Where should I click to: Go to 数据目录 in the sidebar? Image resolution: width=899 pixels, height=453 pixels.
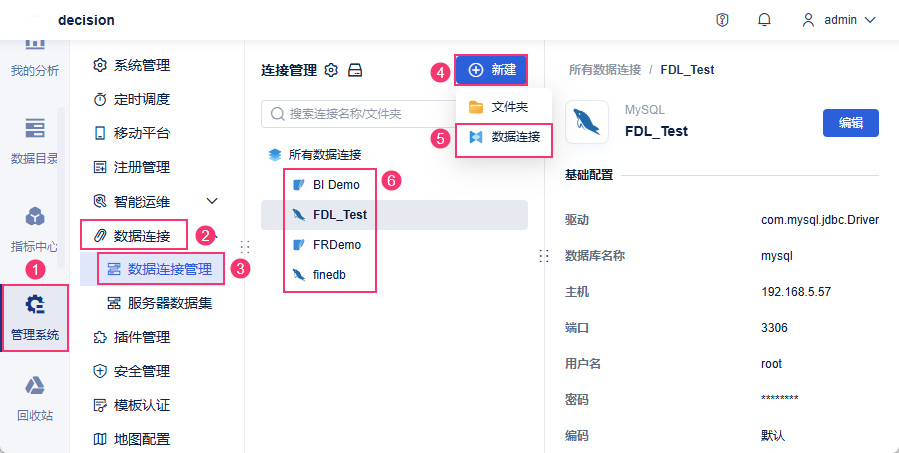[35, 140]
